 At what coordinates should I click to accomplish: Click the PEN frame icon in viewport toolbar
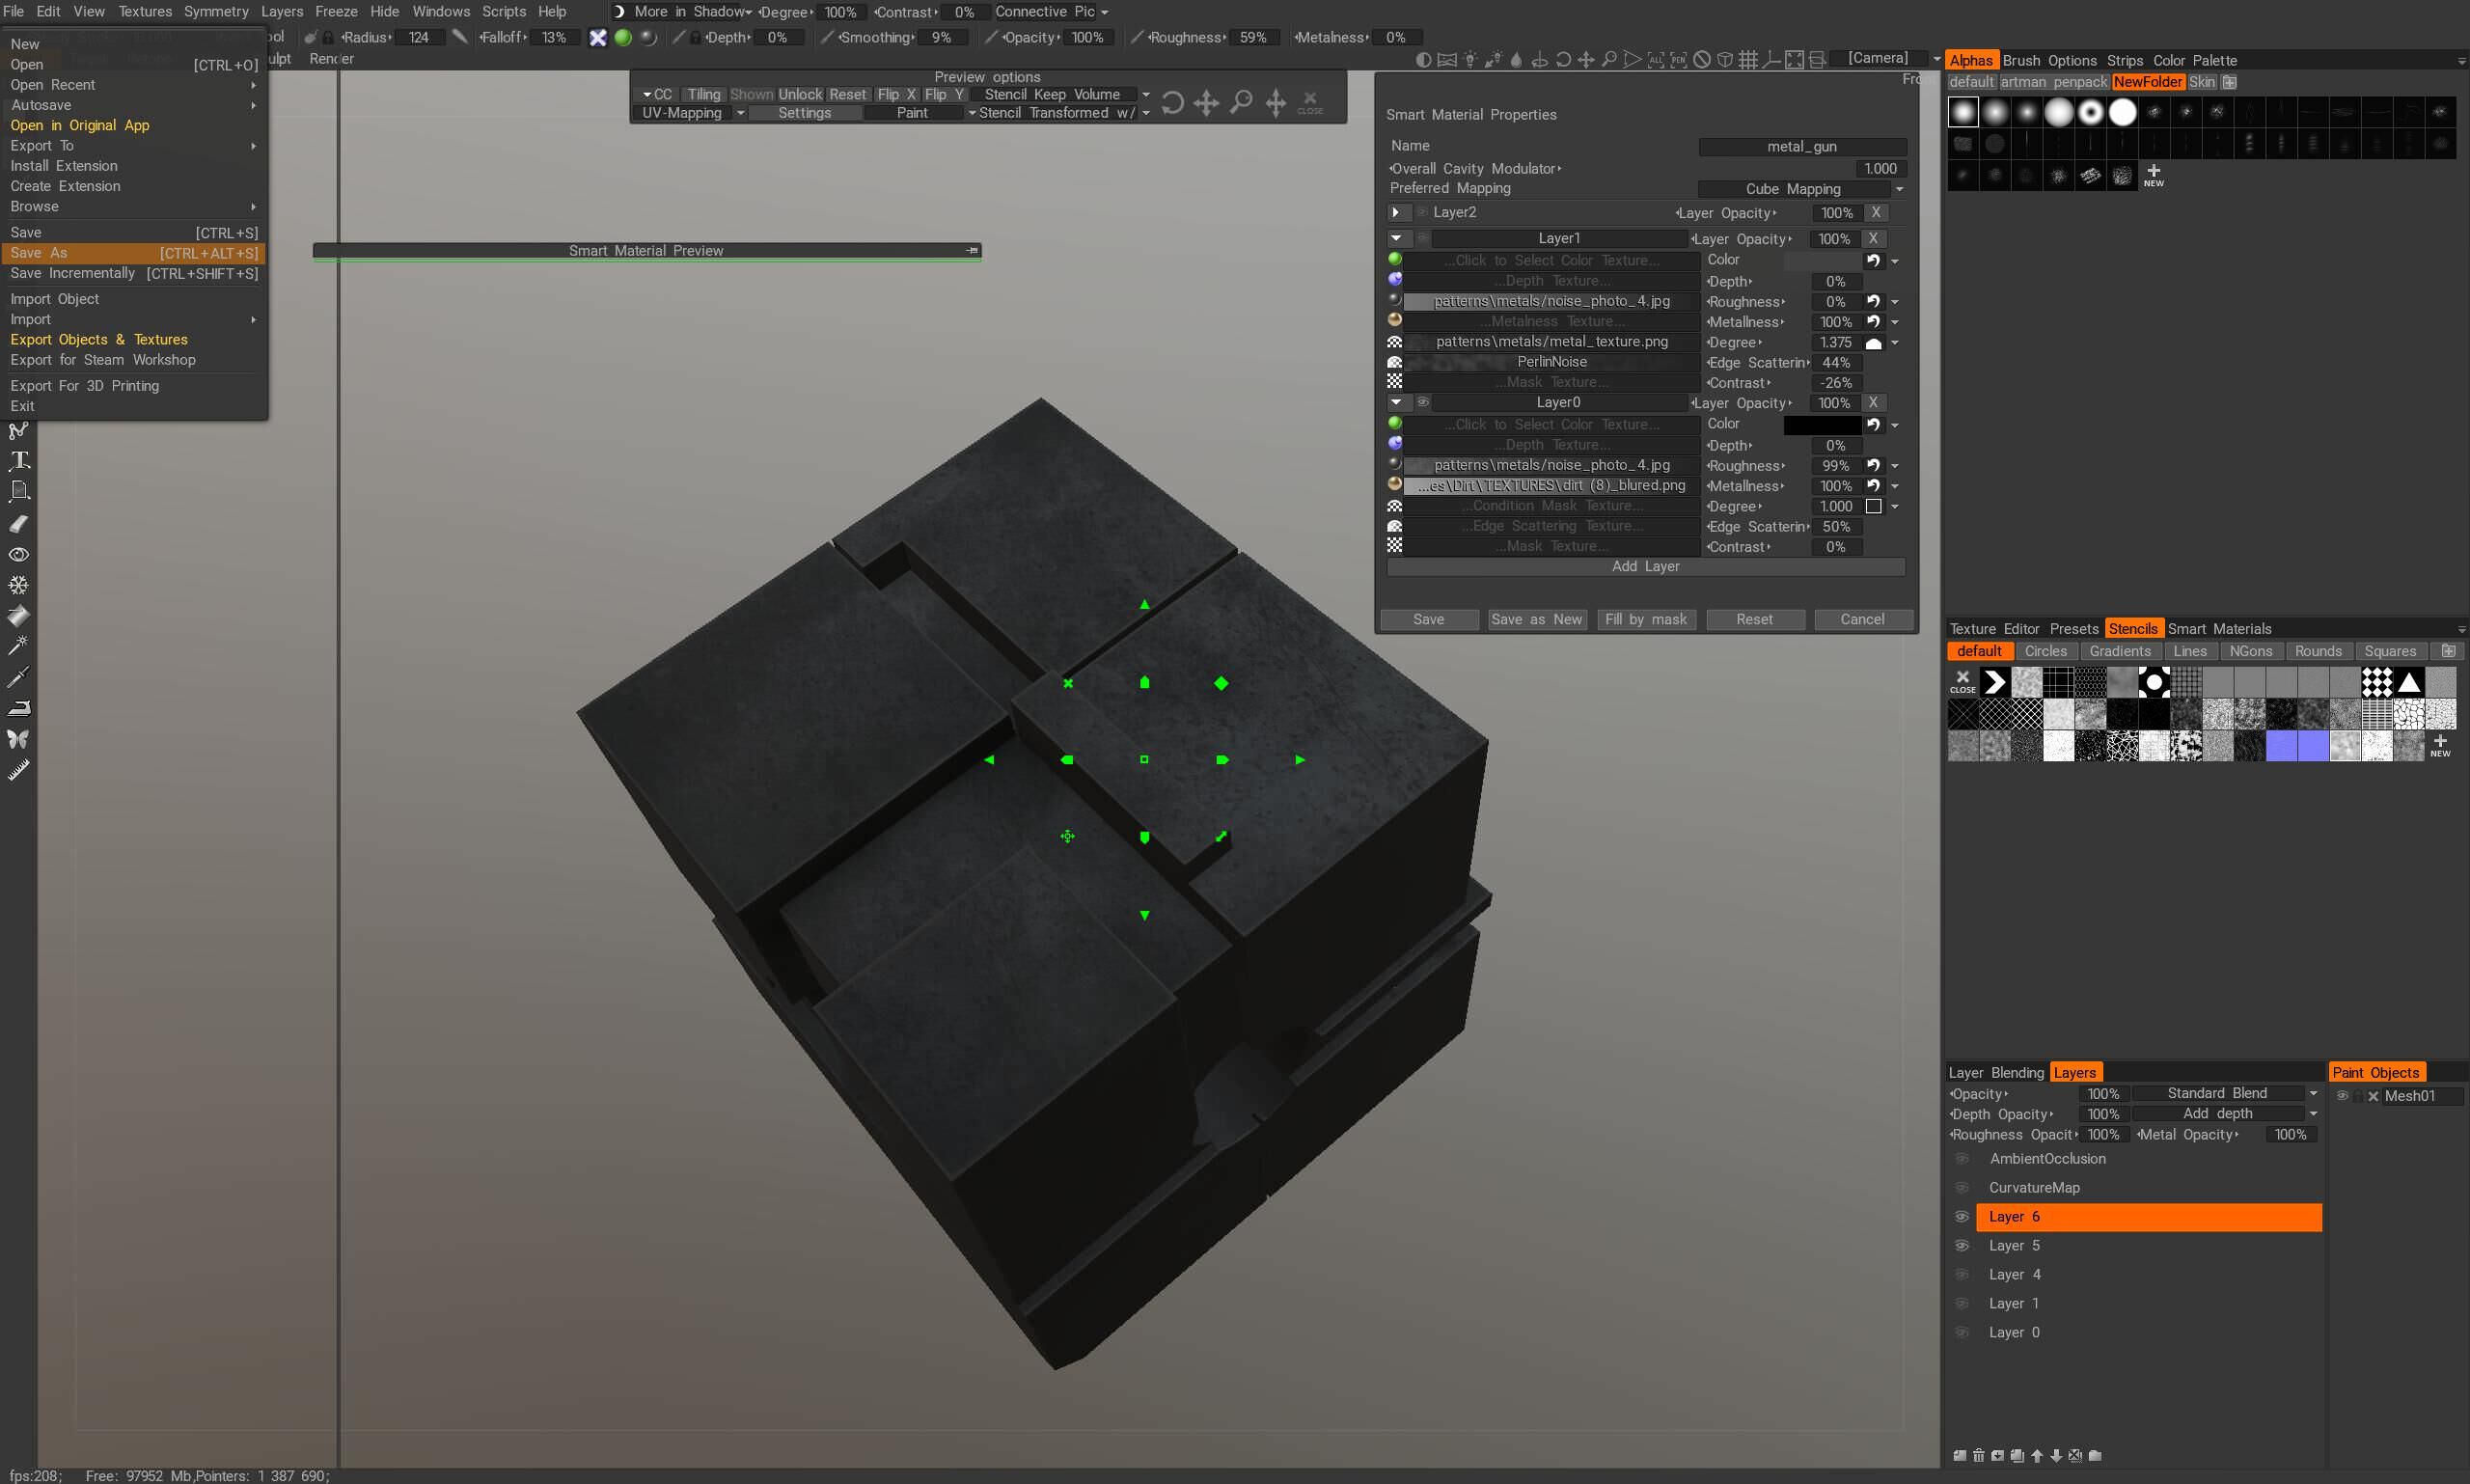(1679, 60)
